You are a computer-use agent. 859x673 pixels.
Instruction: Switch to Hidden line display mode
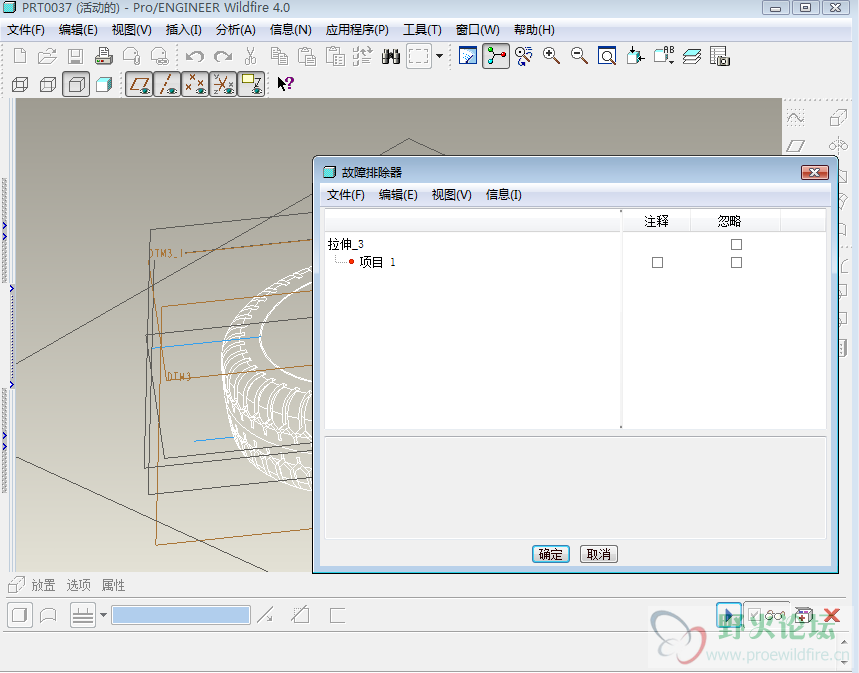click(48, 84)
